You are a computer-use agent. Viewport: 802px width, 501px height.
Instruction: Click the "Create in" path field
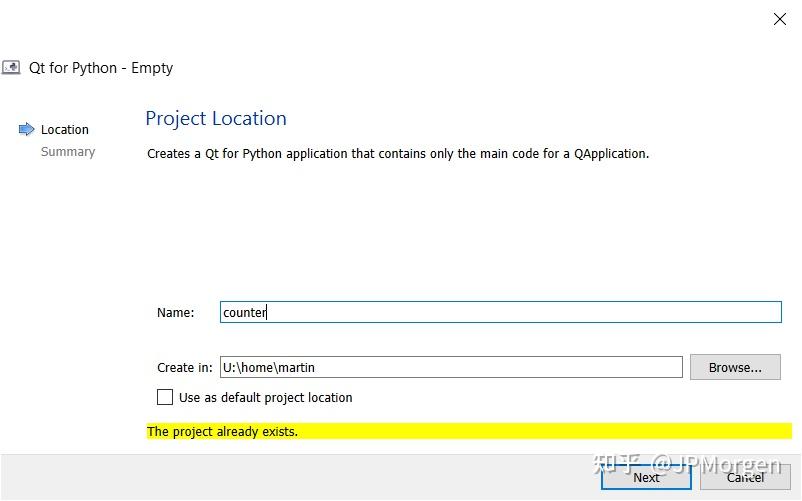[x=450, y=367]
